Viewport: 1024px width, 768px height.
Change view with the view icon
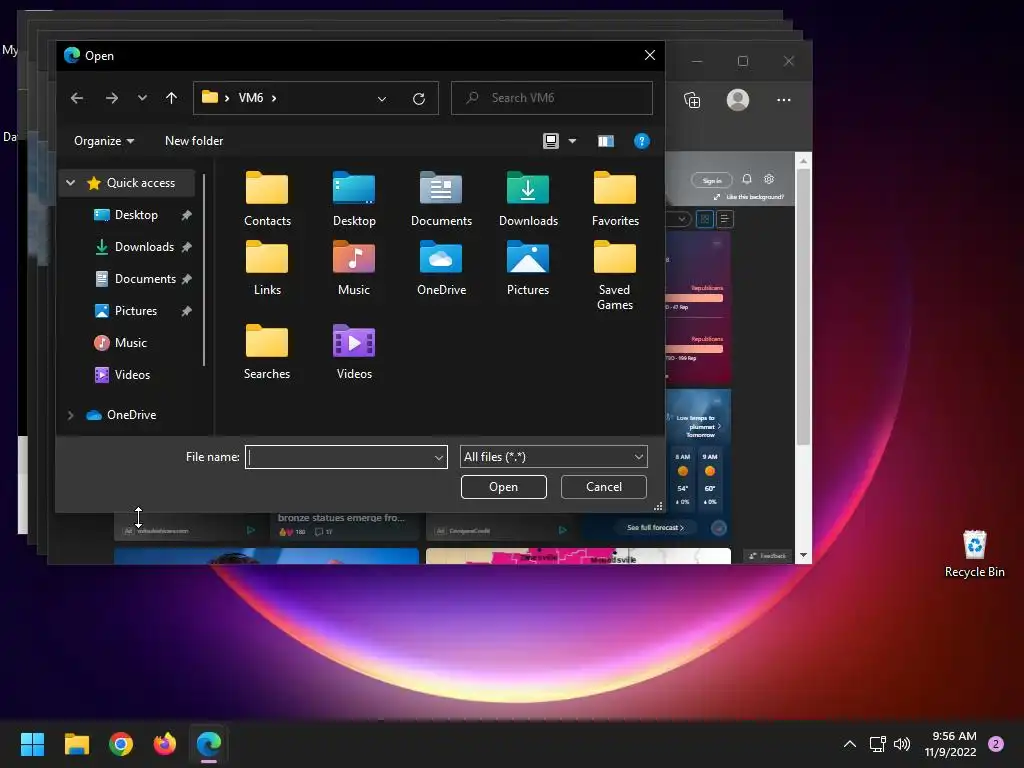tap(551, 141)
